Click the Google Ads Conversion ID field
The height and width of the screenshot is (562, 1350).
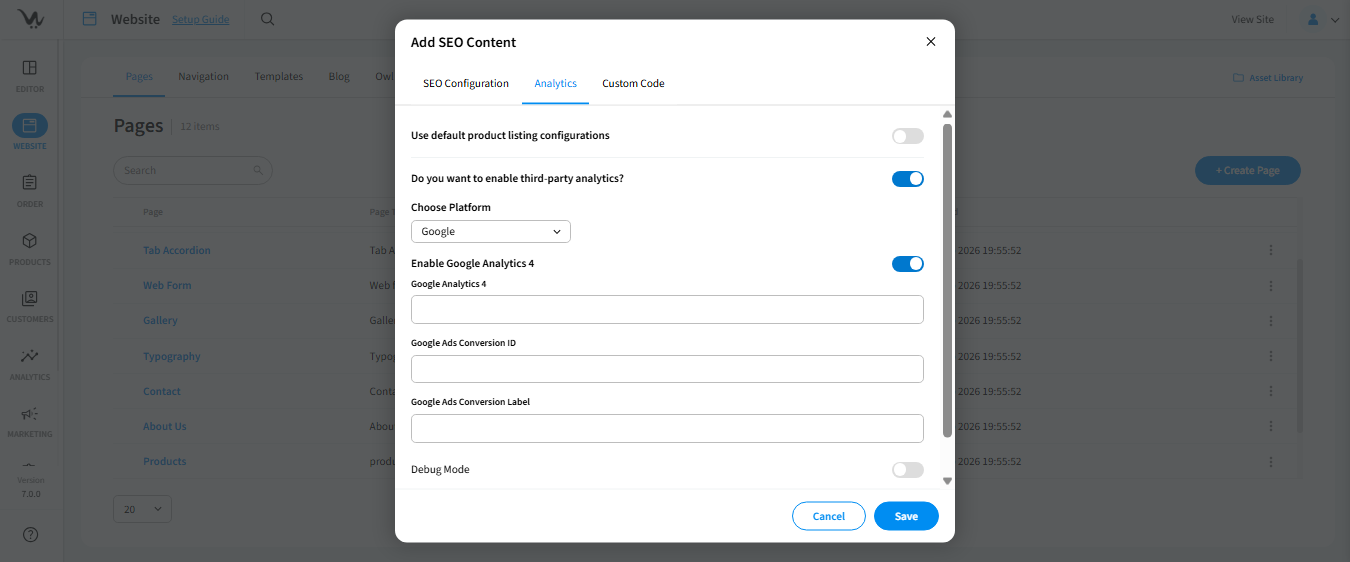point(667,369)
